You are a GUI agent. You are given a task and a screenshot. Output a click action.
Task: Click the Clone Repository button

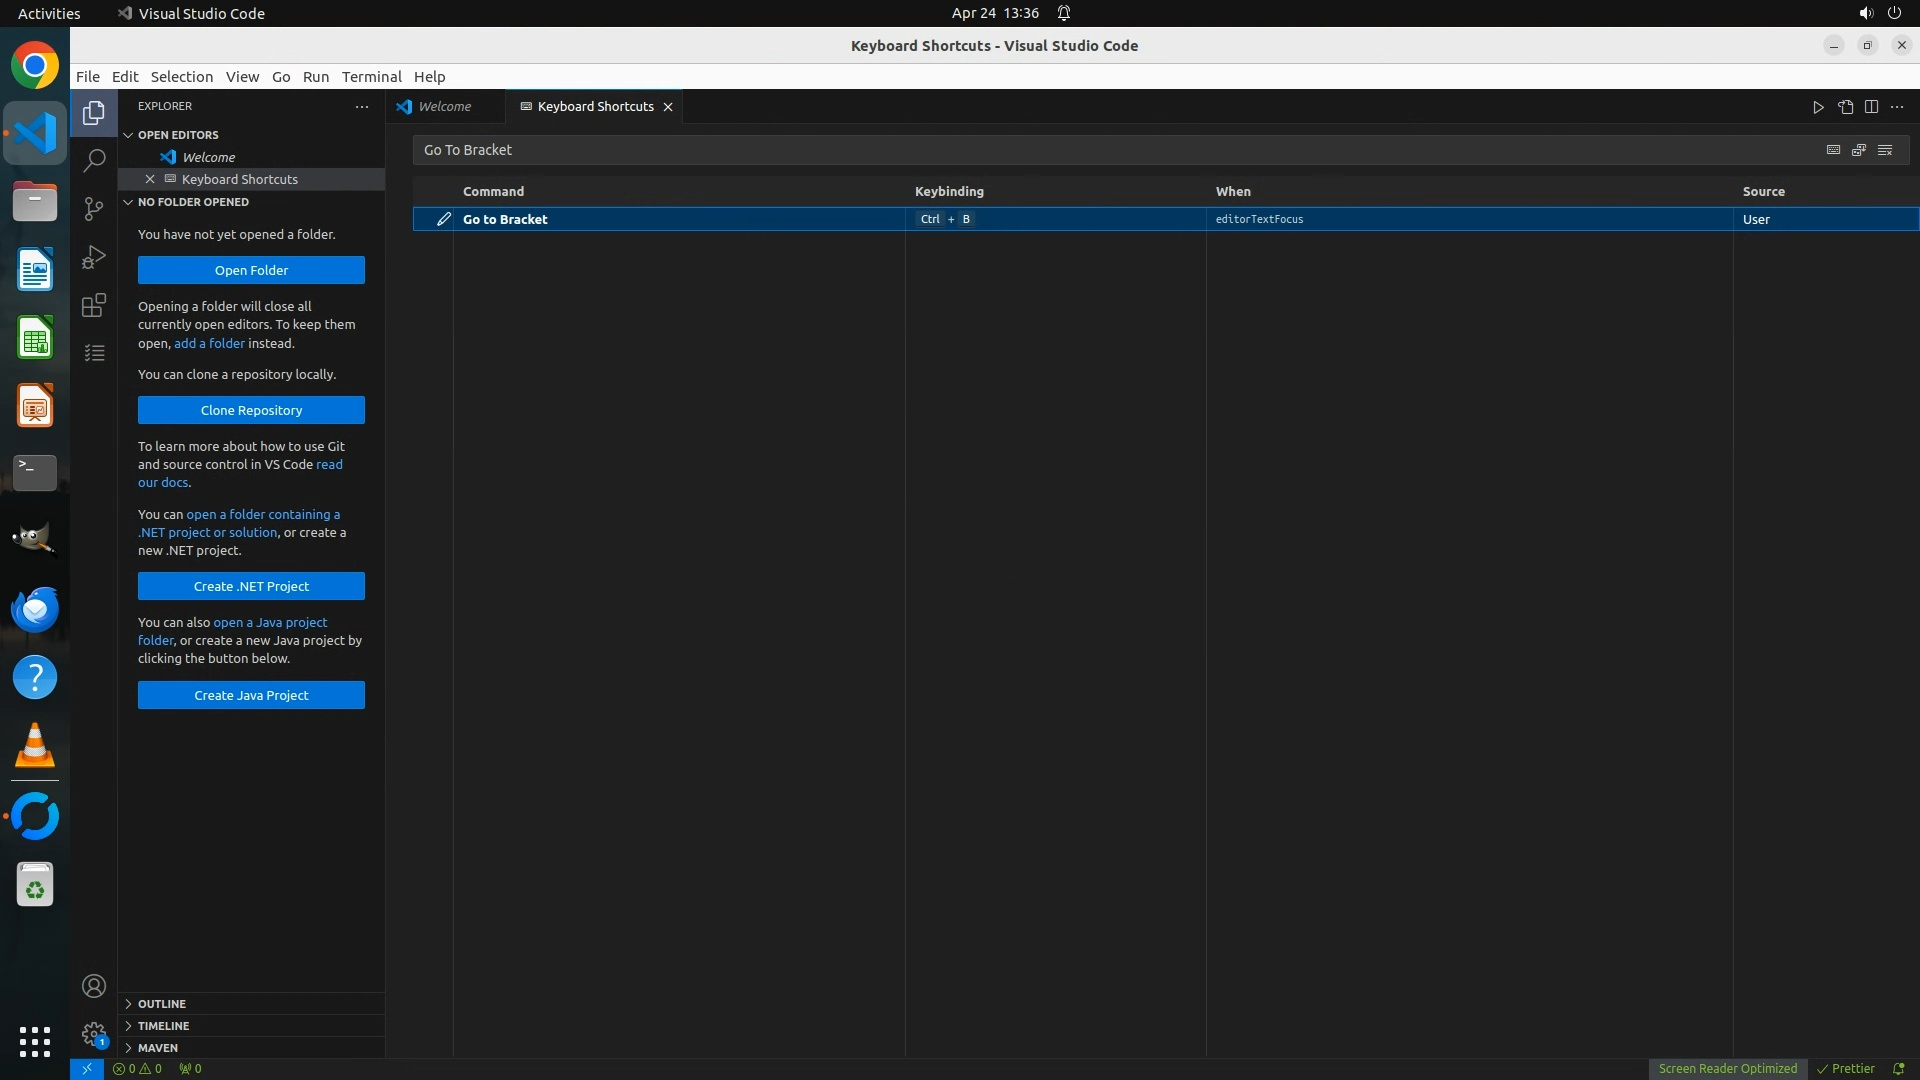[251, 410]
